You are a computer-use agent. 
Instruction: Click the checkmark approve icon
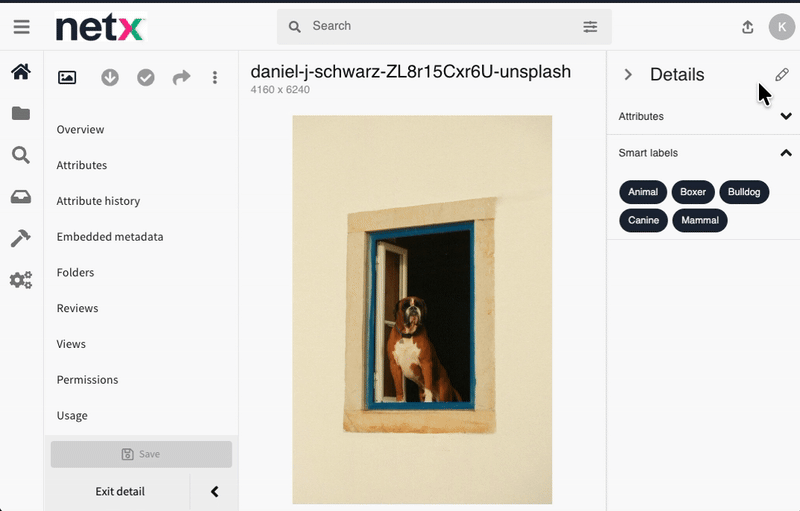[x=146, y=78]
